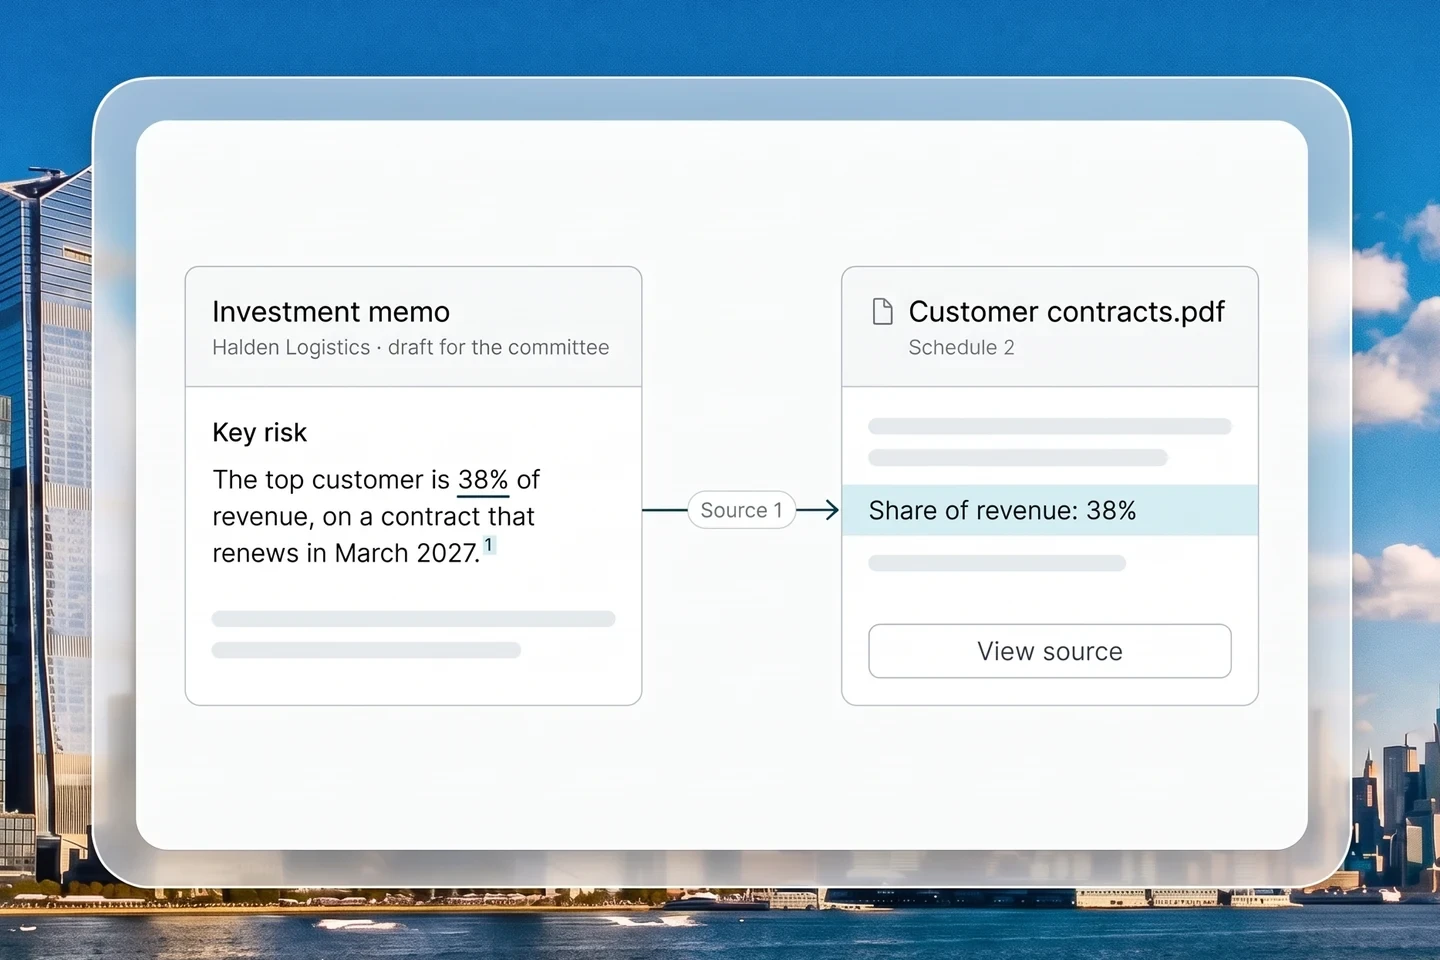Select the highlighted Share of revenue: 38% row
Viewport: 1440px width, 960px height.
coord(1049,510)
